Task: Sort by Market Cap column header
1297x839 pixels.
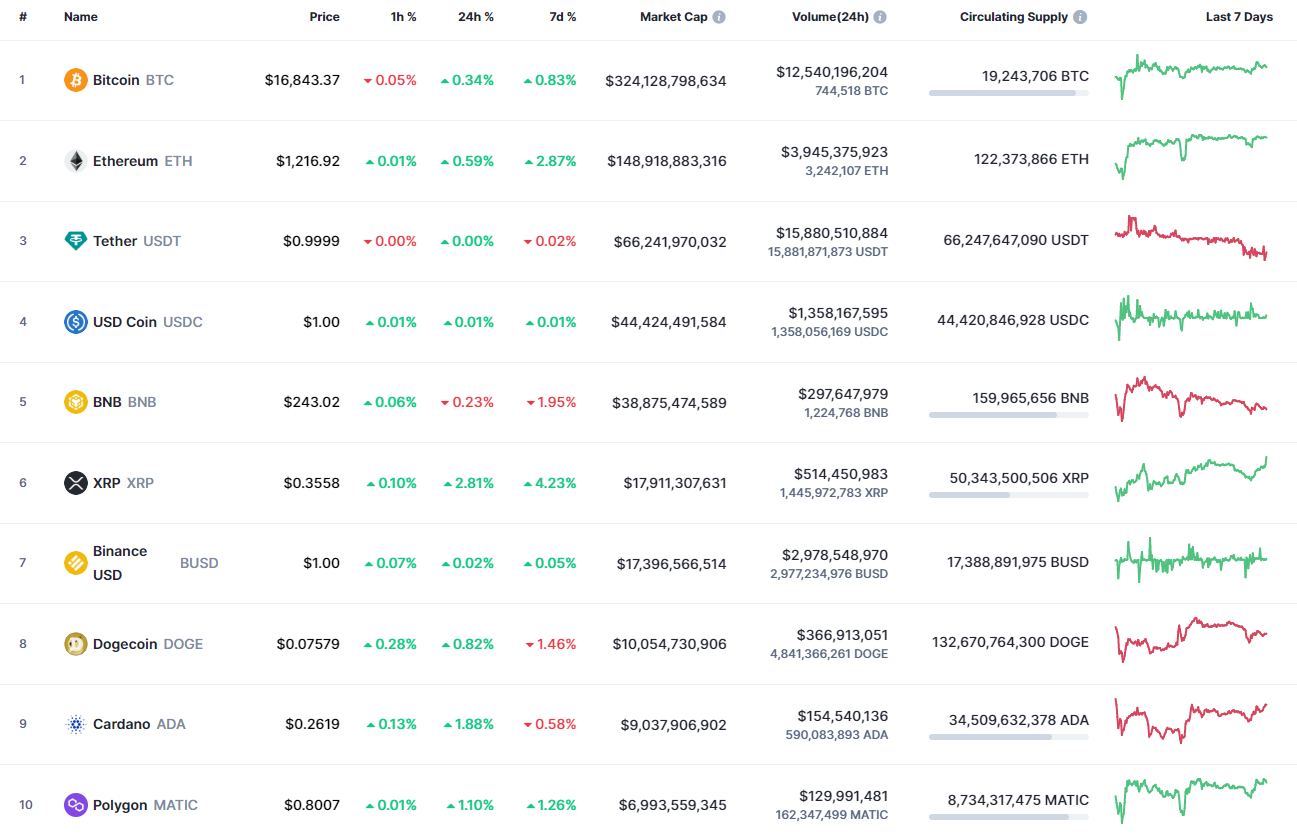Action: pyautogui.click(x=674, y=17)
